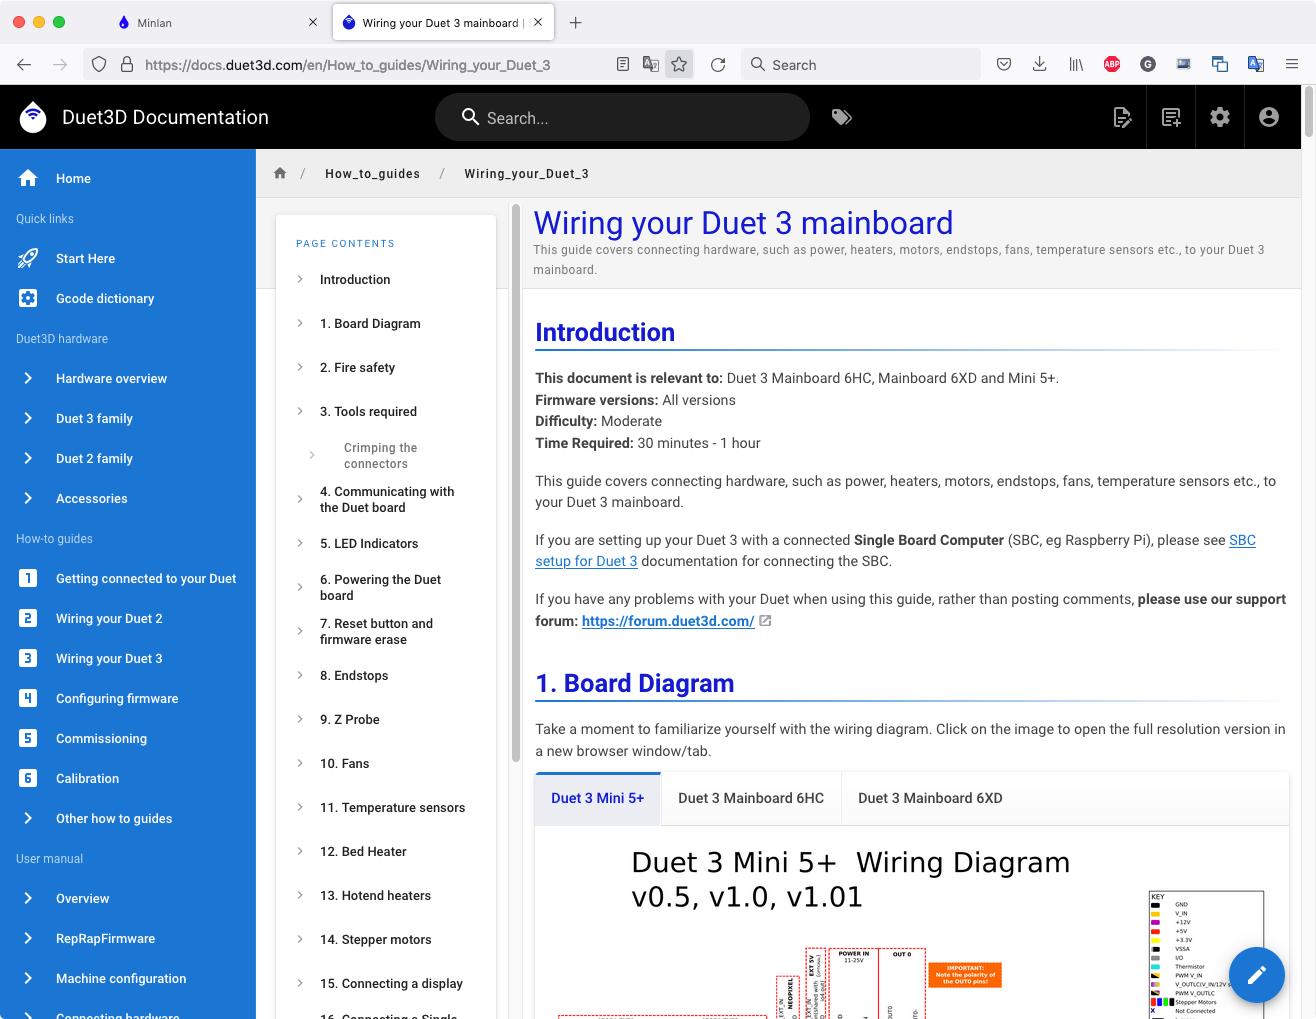The image size is (1316, 1019).
Task: Expand 3. Tools required chevron in contents
Action: click(300, 411)
